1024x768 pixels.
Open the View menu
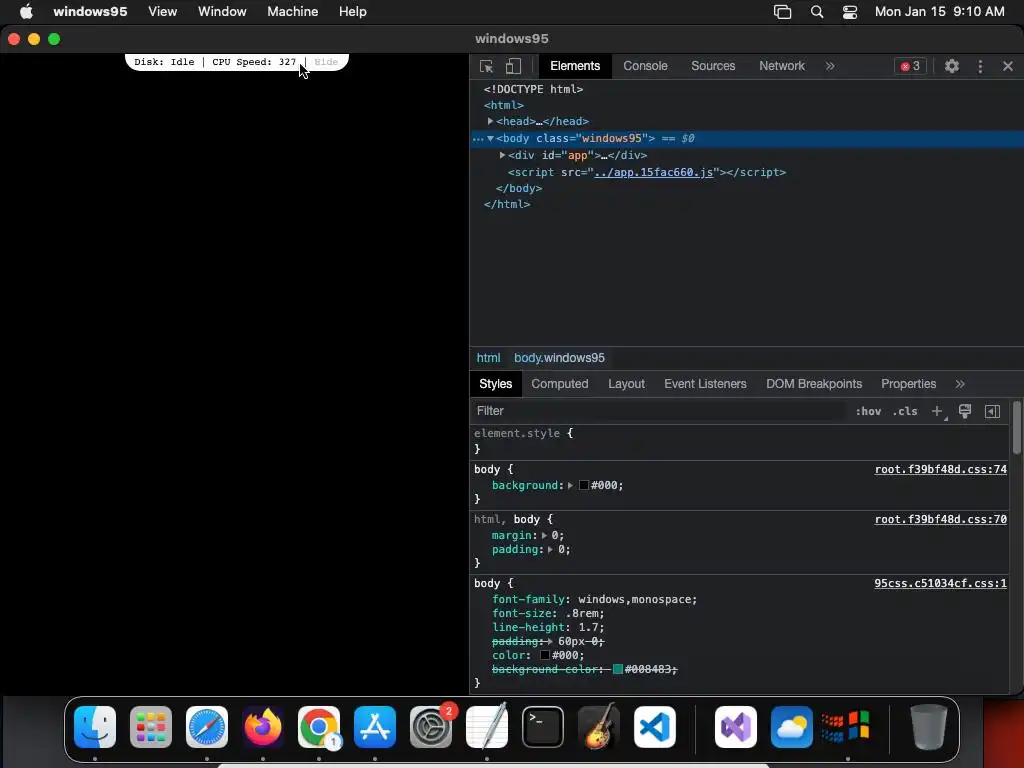pyautogui.click(x=162, y=12)
